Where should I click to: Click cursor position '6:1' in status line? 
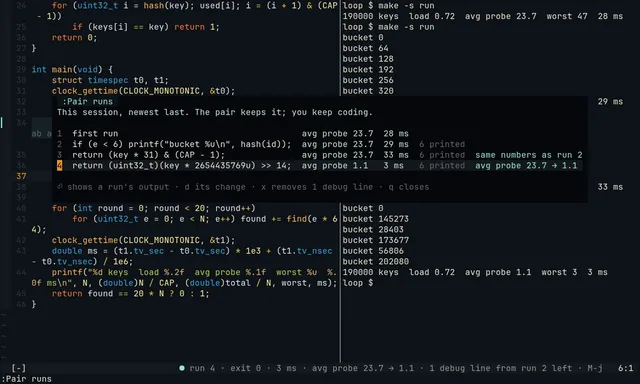coord(625,368)
